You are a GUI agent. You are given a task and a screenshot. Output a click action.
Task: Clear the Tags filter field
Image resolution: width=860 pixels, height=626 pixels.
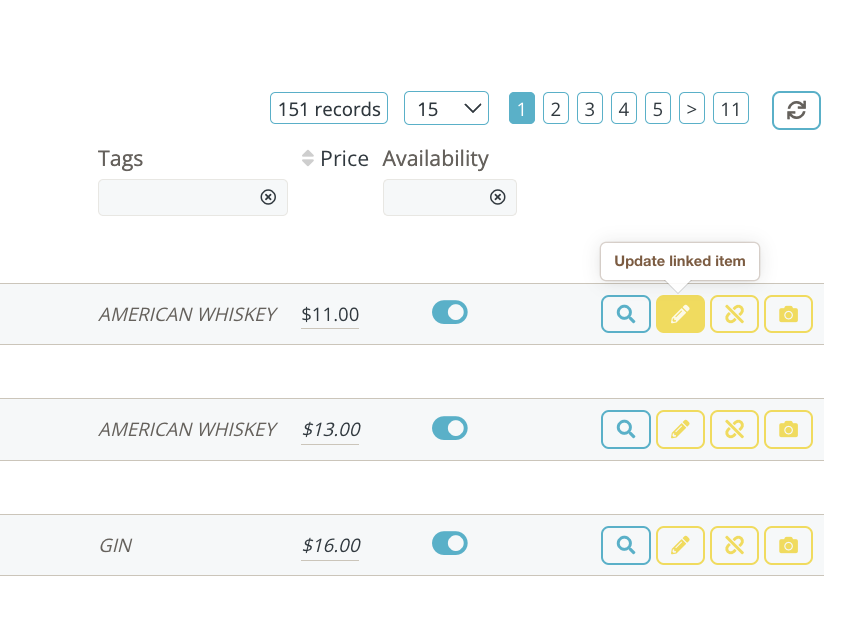point(268,197)
